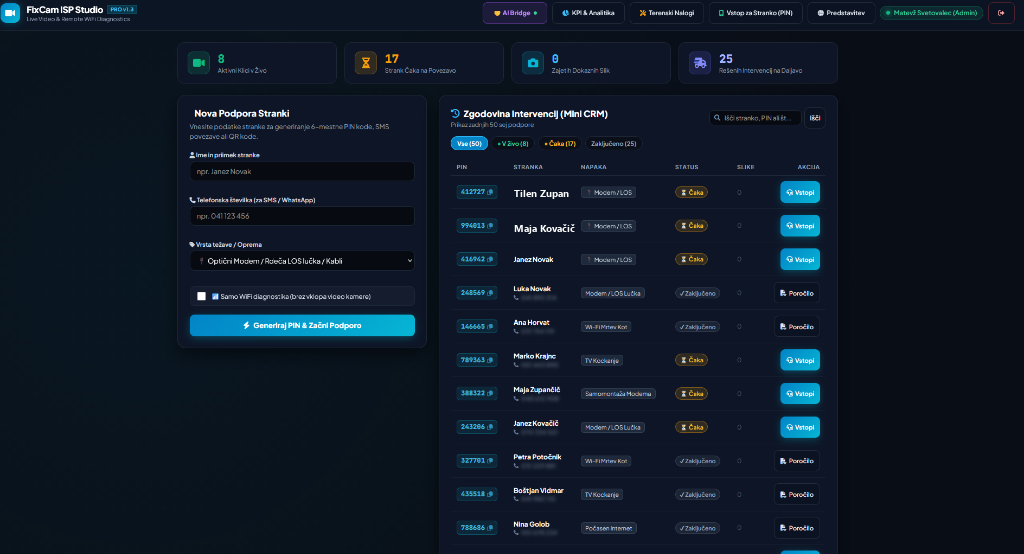Click the Čaka status badge for Tilen Zupan

(x=691, y=193)
